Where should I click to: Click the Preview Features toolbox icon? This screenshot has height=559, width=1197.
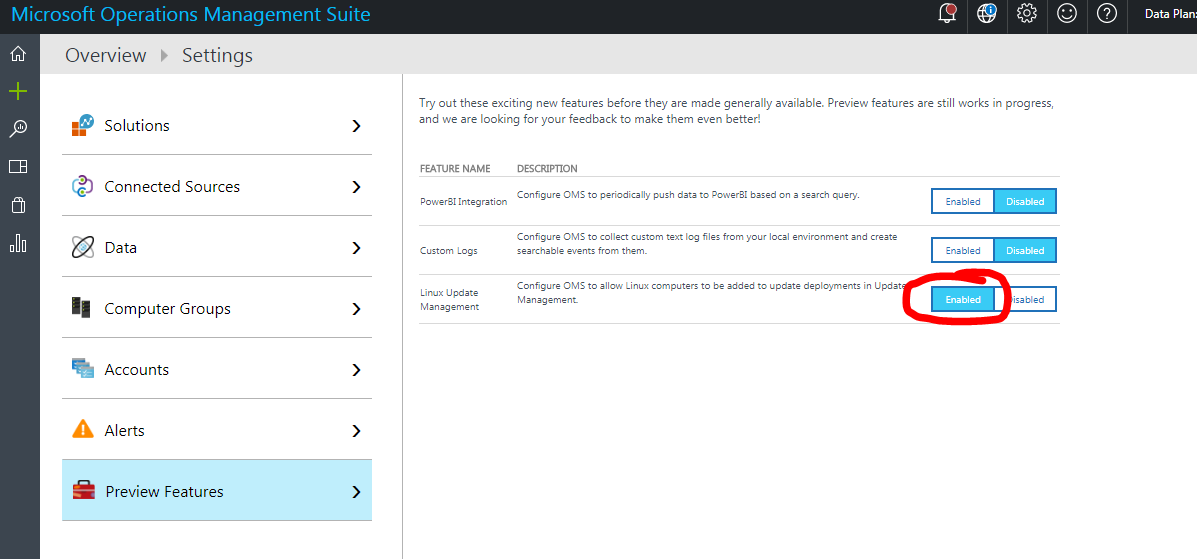83,491
